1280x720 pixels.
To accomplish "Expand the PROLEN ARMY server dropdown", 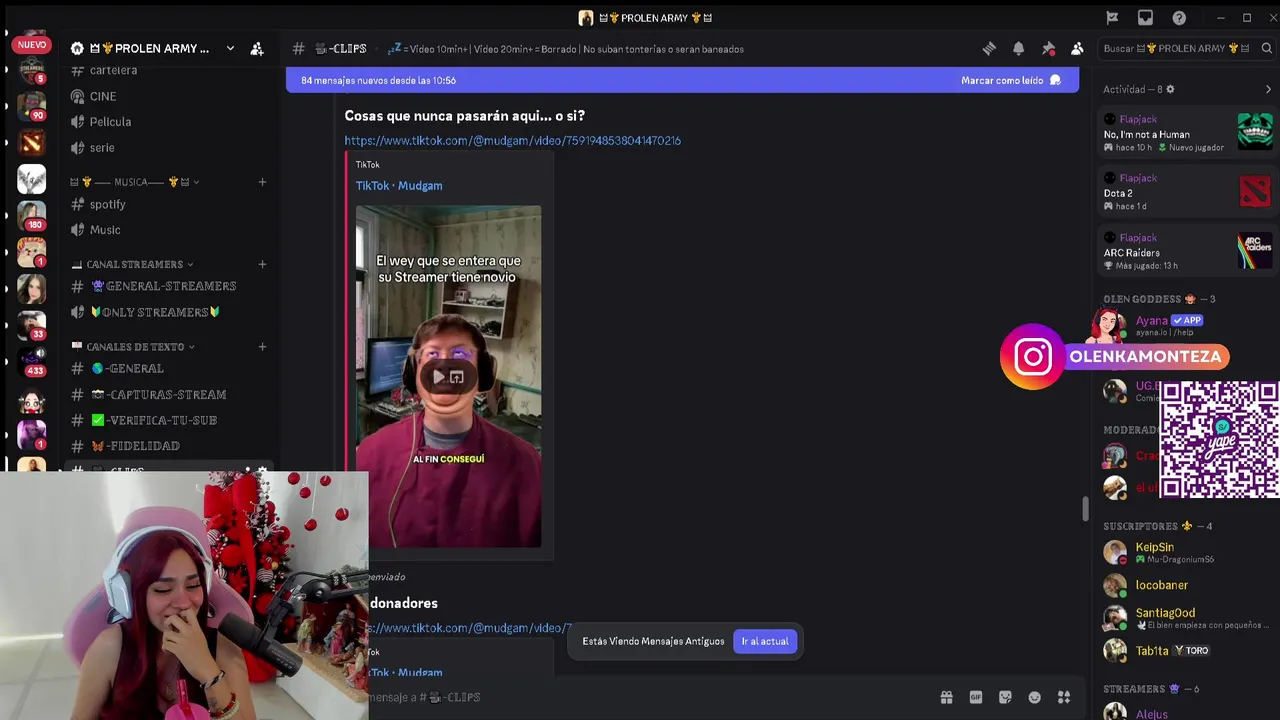I will click(230, 48).
